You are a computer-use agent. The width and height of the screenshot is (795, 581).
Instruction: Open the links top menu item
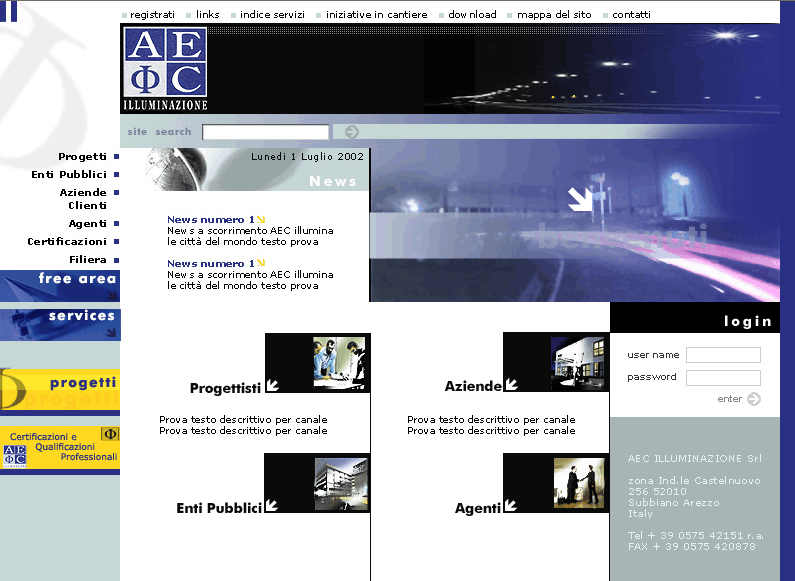207,15
